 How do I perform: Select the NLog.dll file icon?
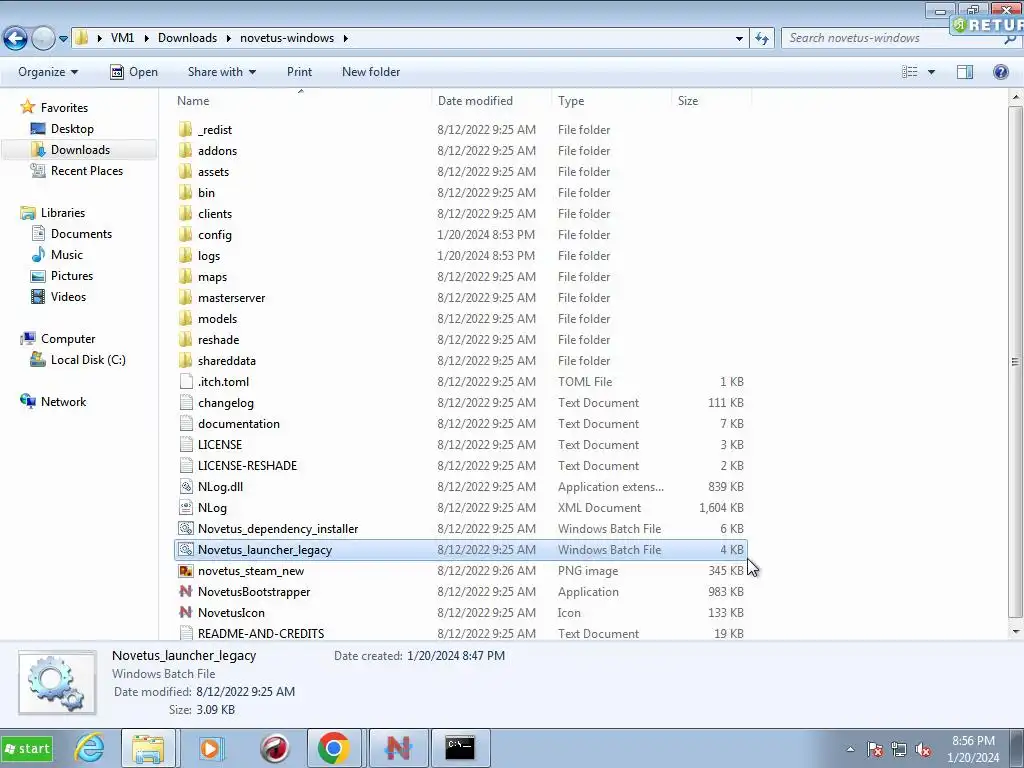pyautogui.click(x=185, y=487)
